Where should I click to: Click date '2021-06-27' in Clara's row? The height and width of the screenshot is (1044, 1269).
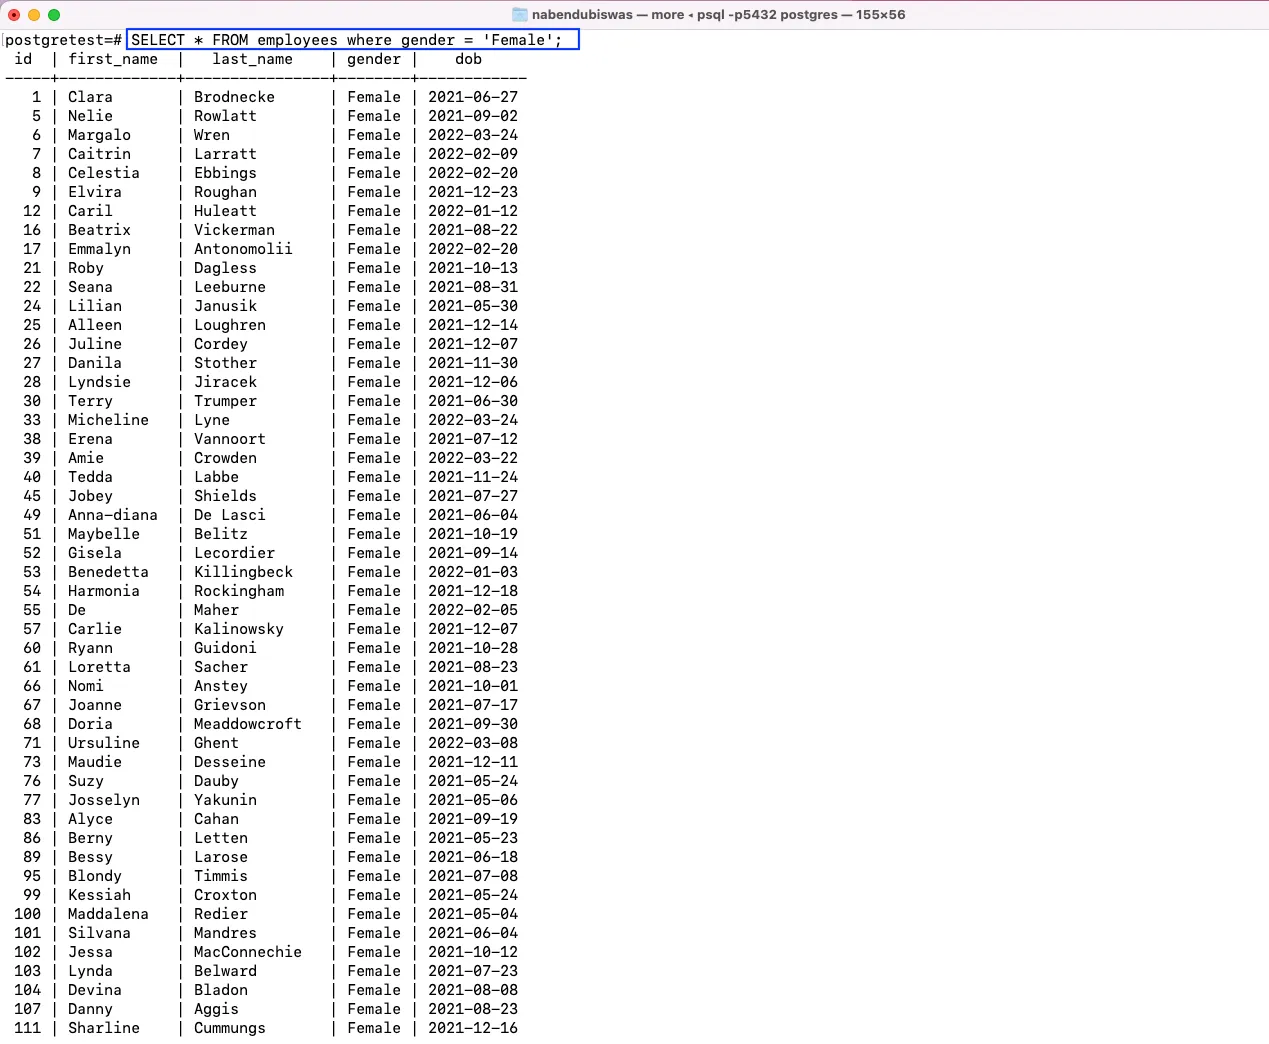tap(473, 97)
